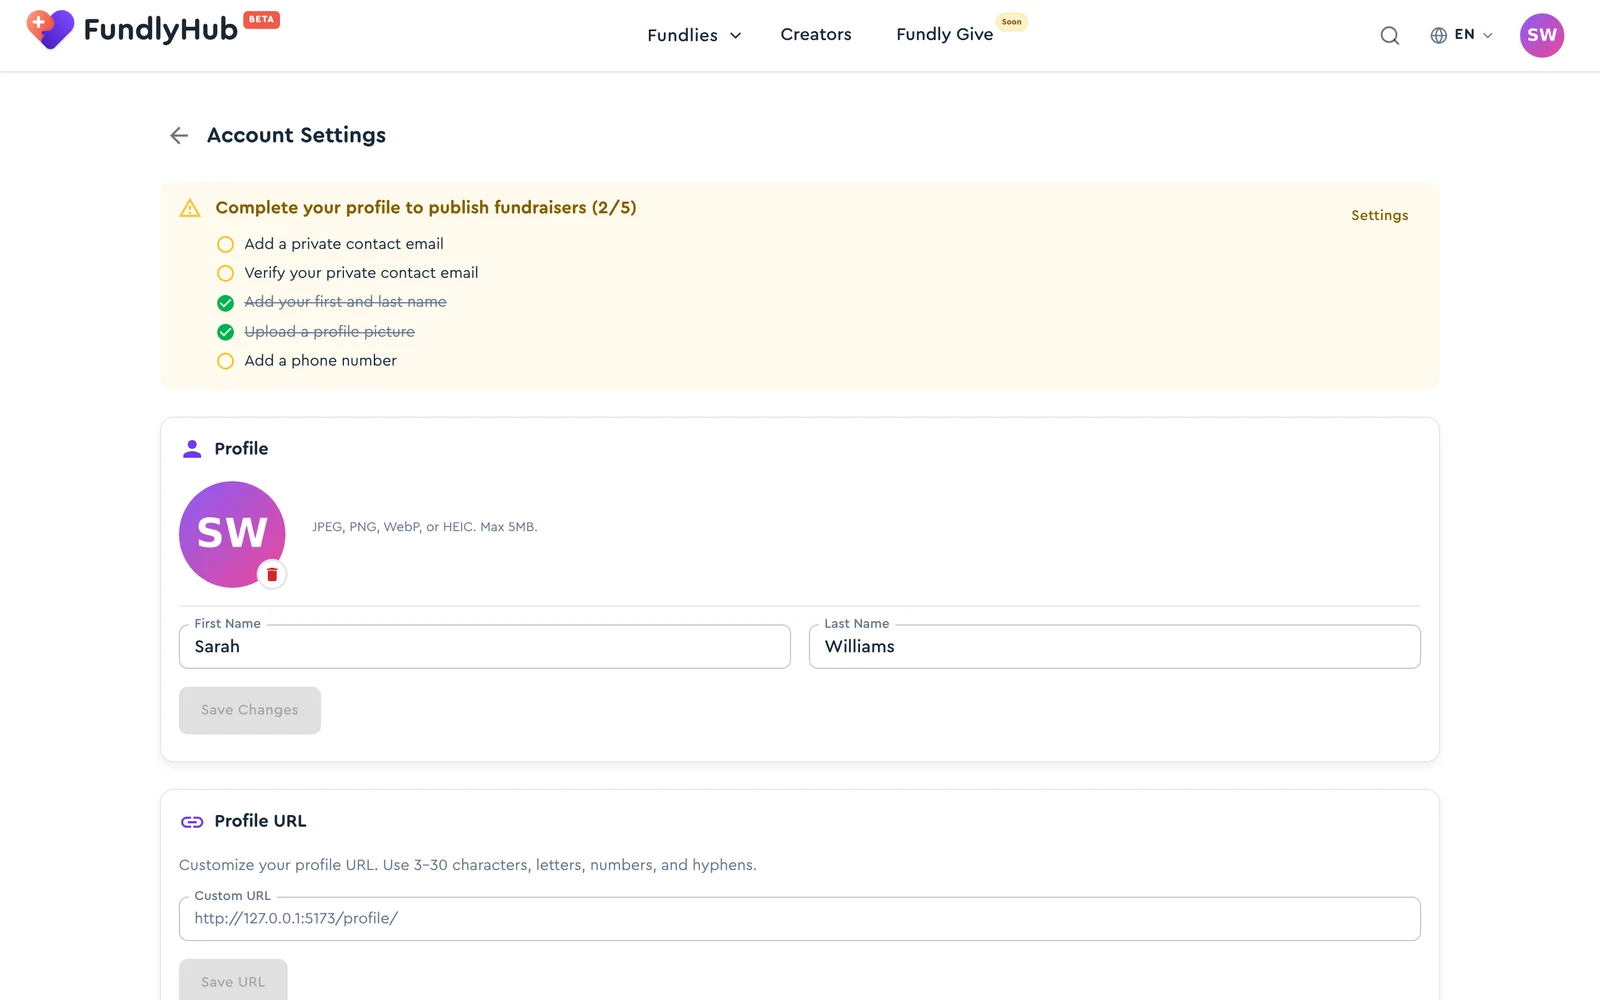
Task: Click the struck-through 'Add your first and last name' text
Action: (345, 302)
